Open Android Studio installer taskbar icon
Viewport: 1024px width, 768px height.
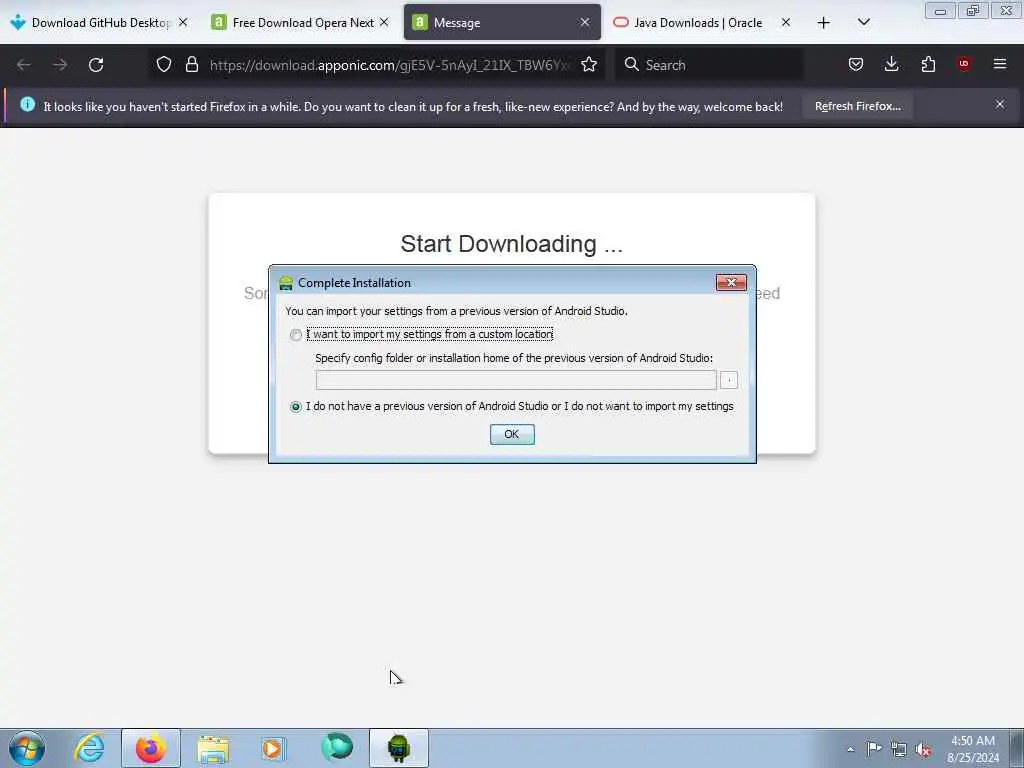(x=399, y=748)
